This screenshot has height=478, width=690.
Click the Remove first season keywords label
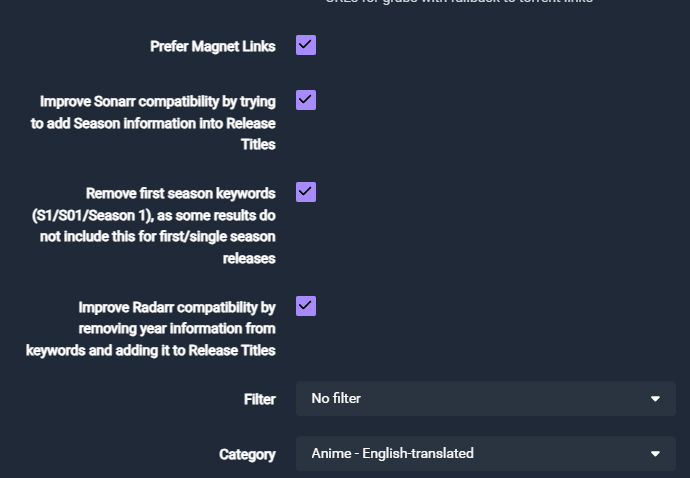click(180, 193)
